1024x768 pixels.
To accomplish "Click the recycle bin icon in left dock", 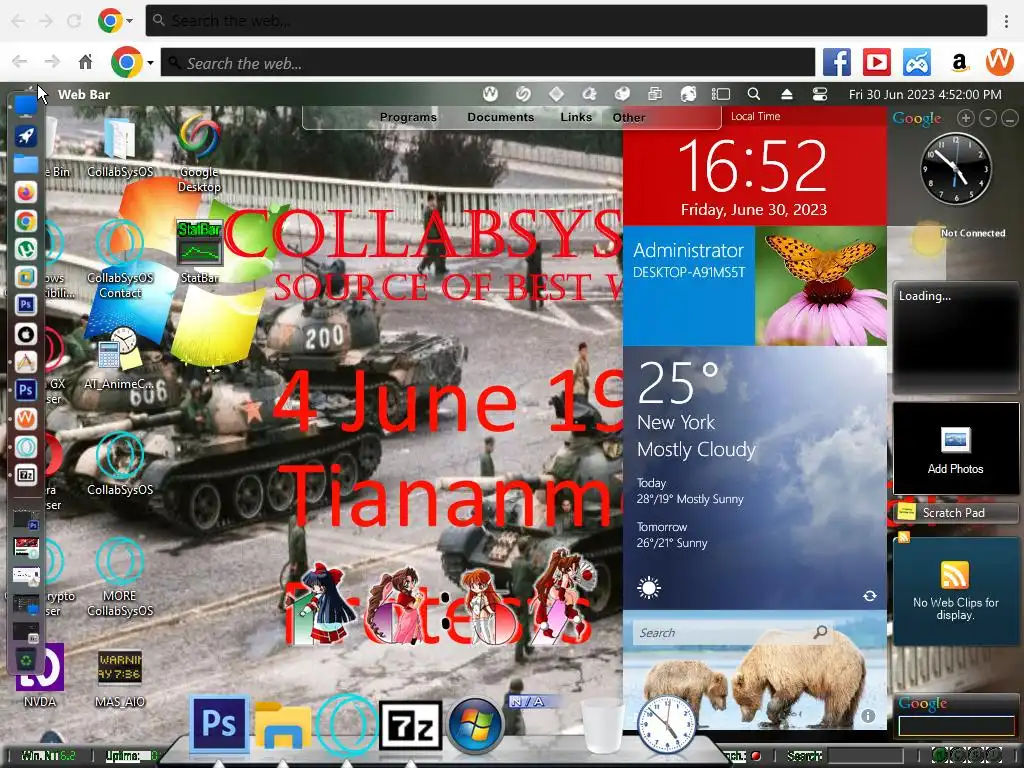I will (x=25, y=660).
